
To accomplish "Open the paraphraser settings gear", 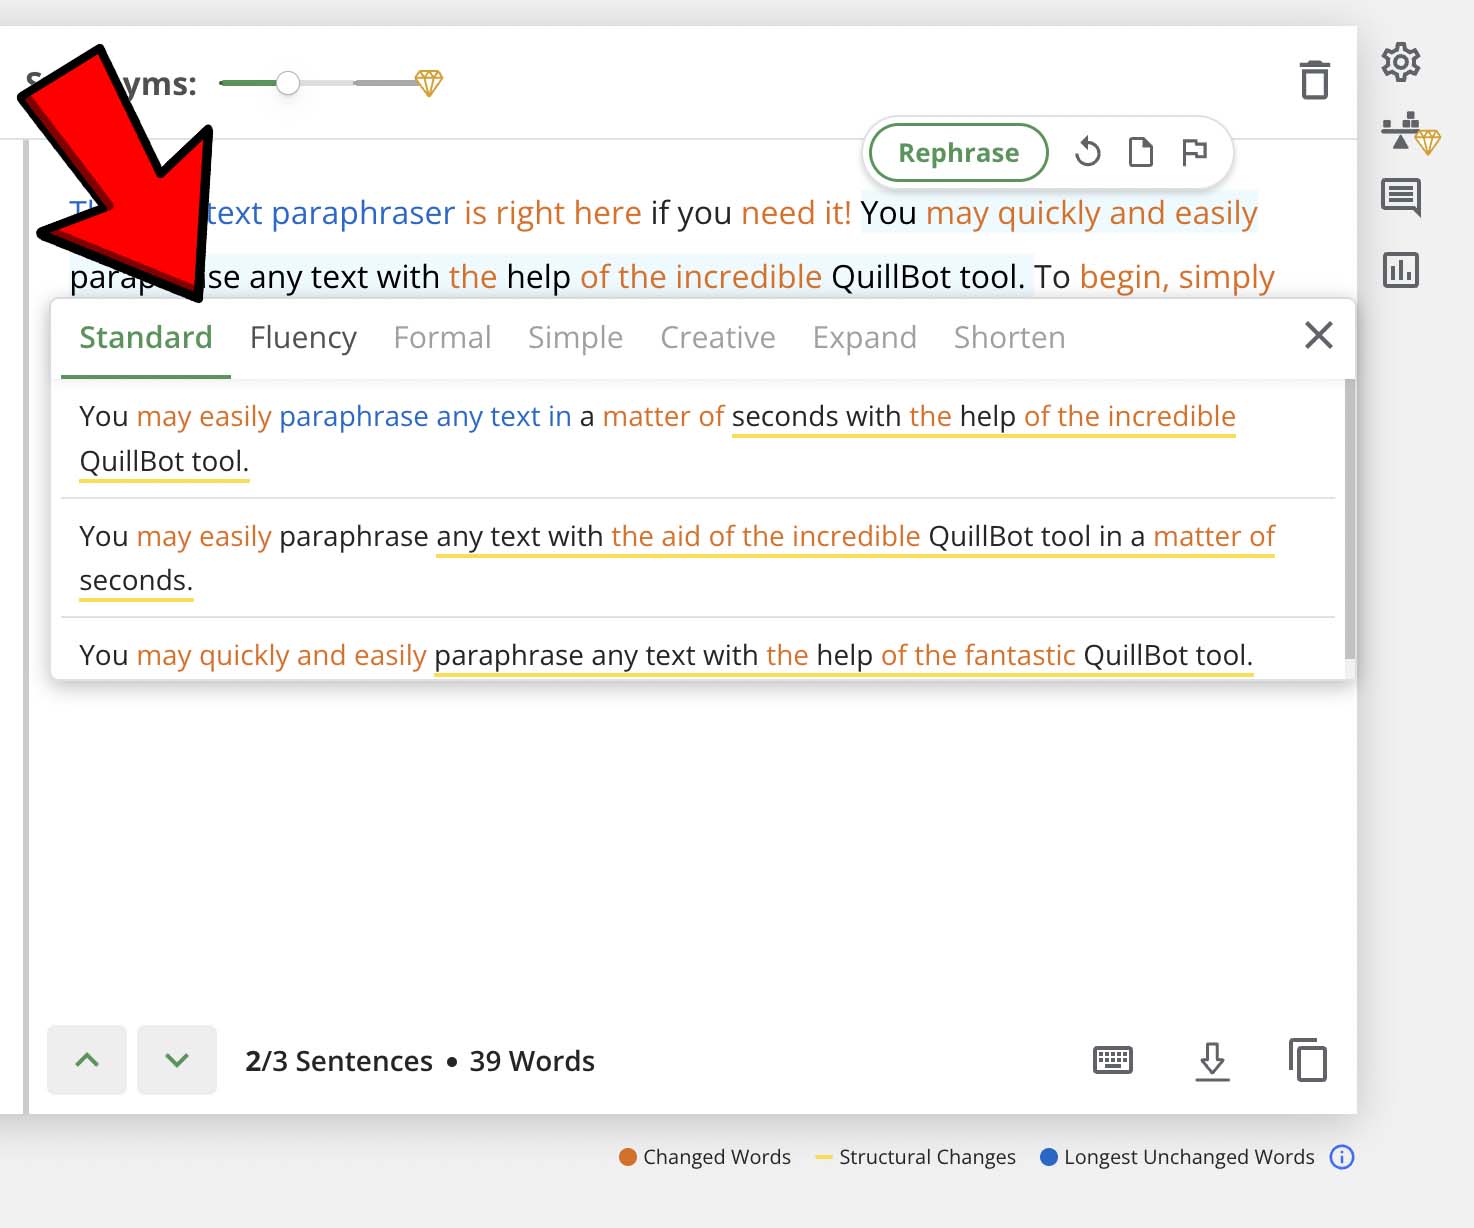I will [1401, 62].
